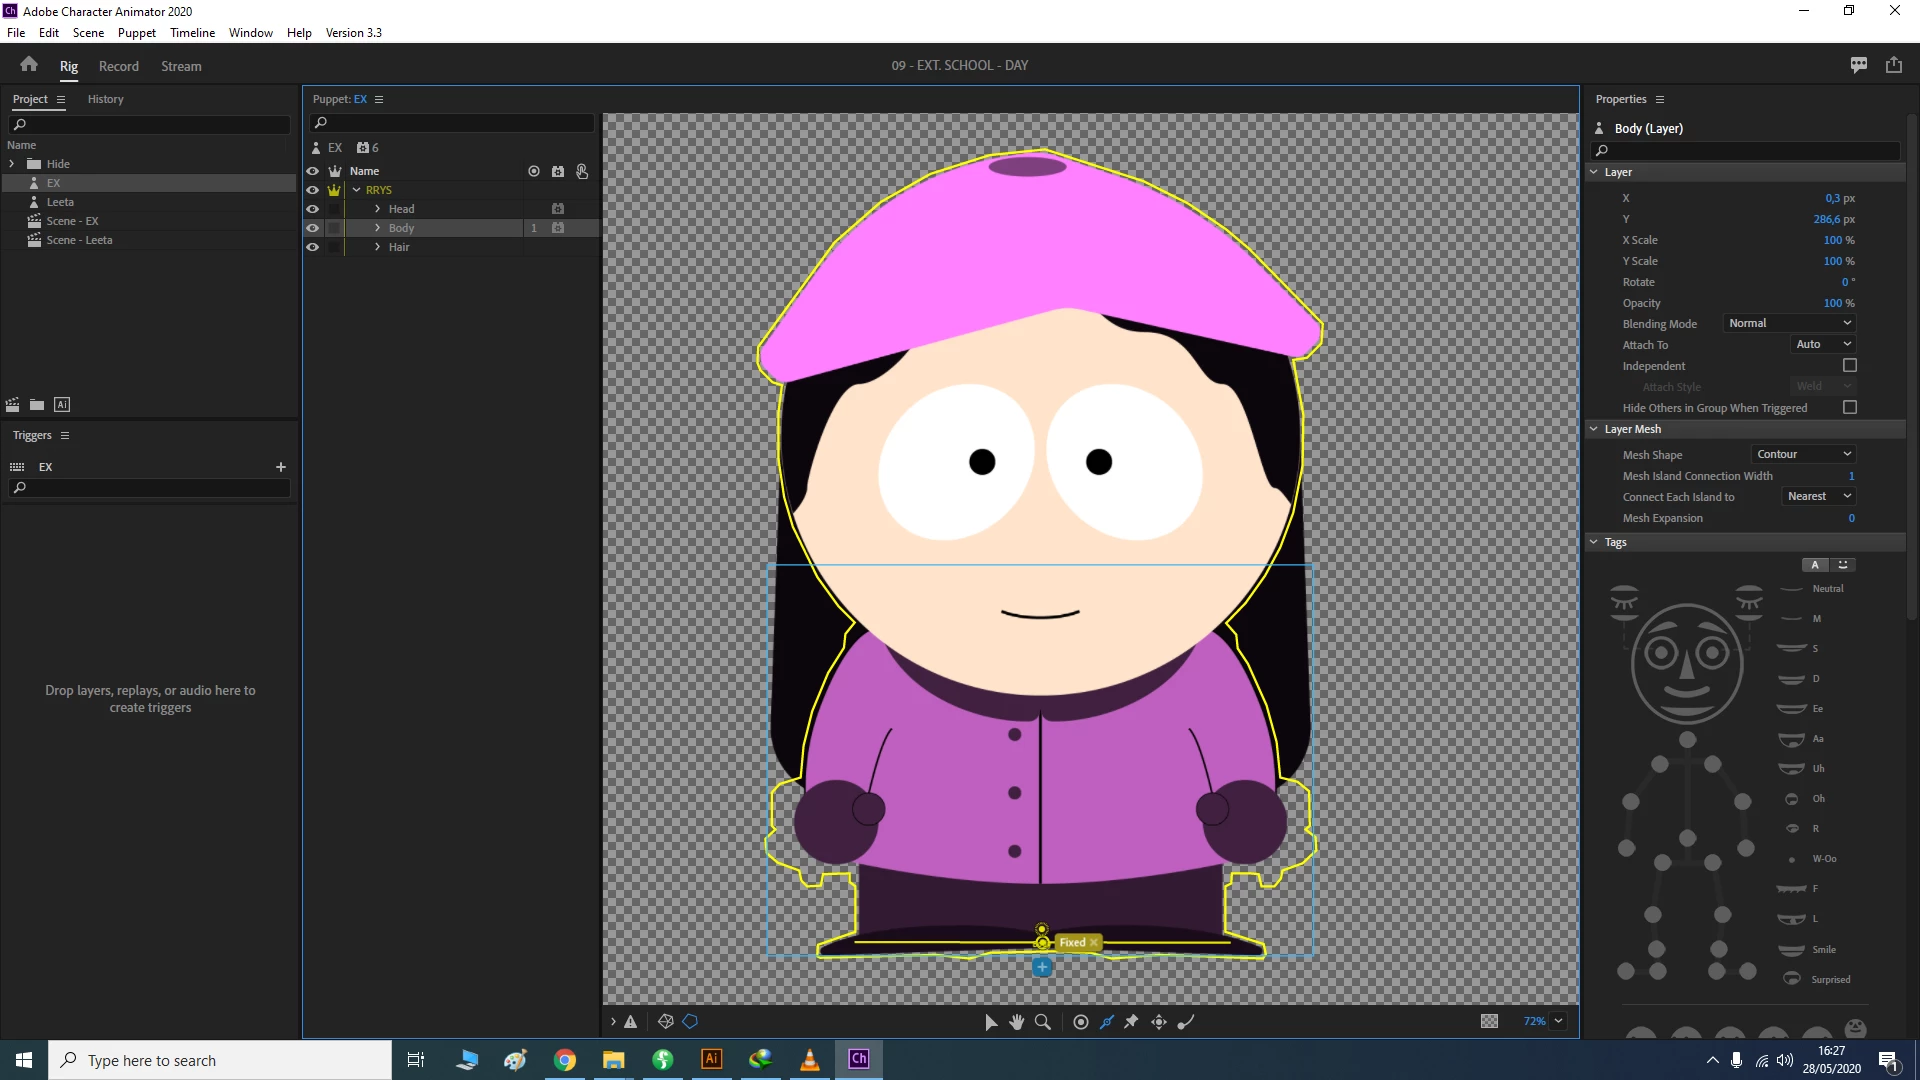Select the Dragger tool
1920x1080 pixels.
click(x=1159, y=1022)
